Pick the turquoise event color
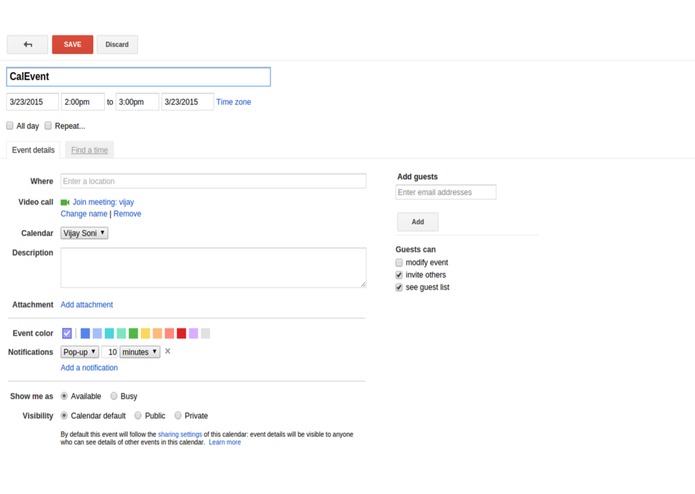Screen dimensions: 695x494 pyautogui.click(x=109, y=333)
